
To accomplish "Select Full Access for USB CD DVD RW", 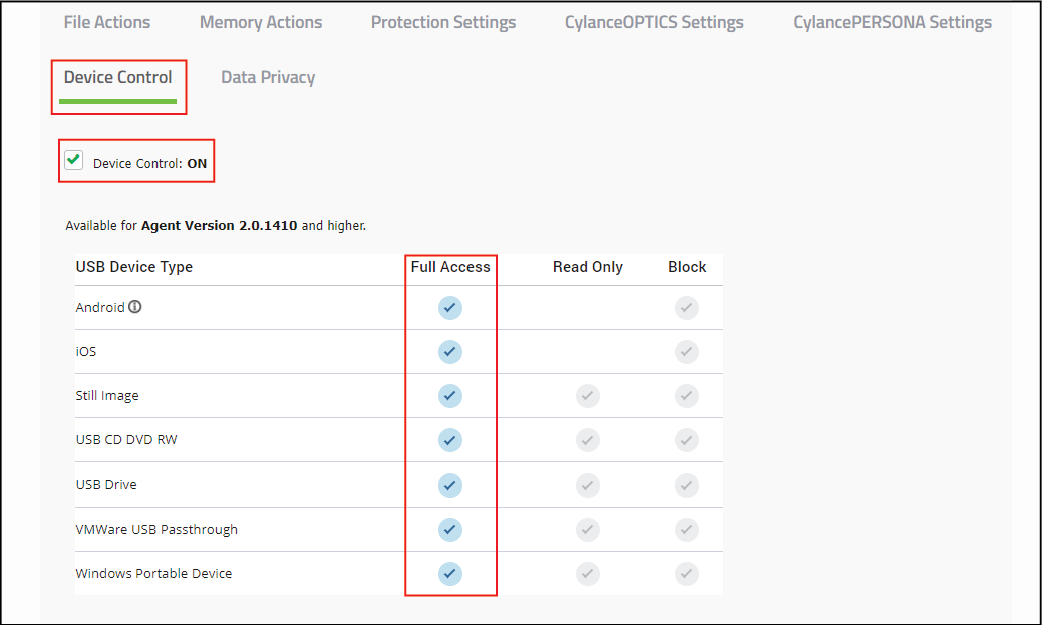I will [450, 440].
